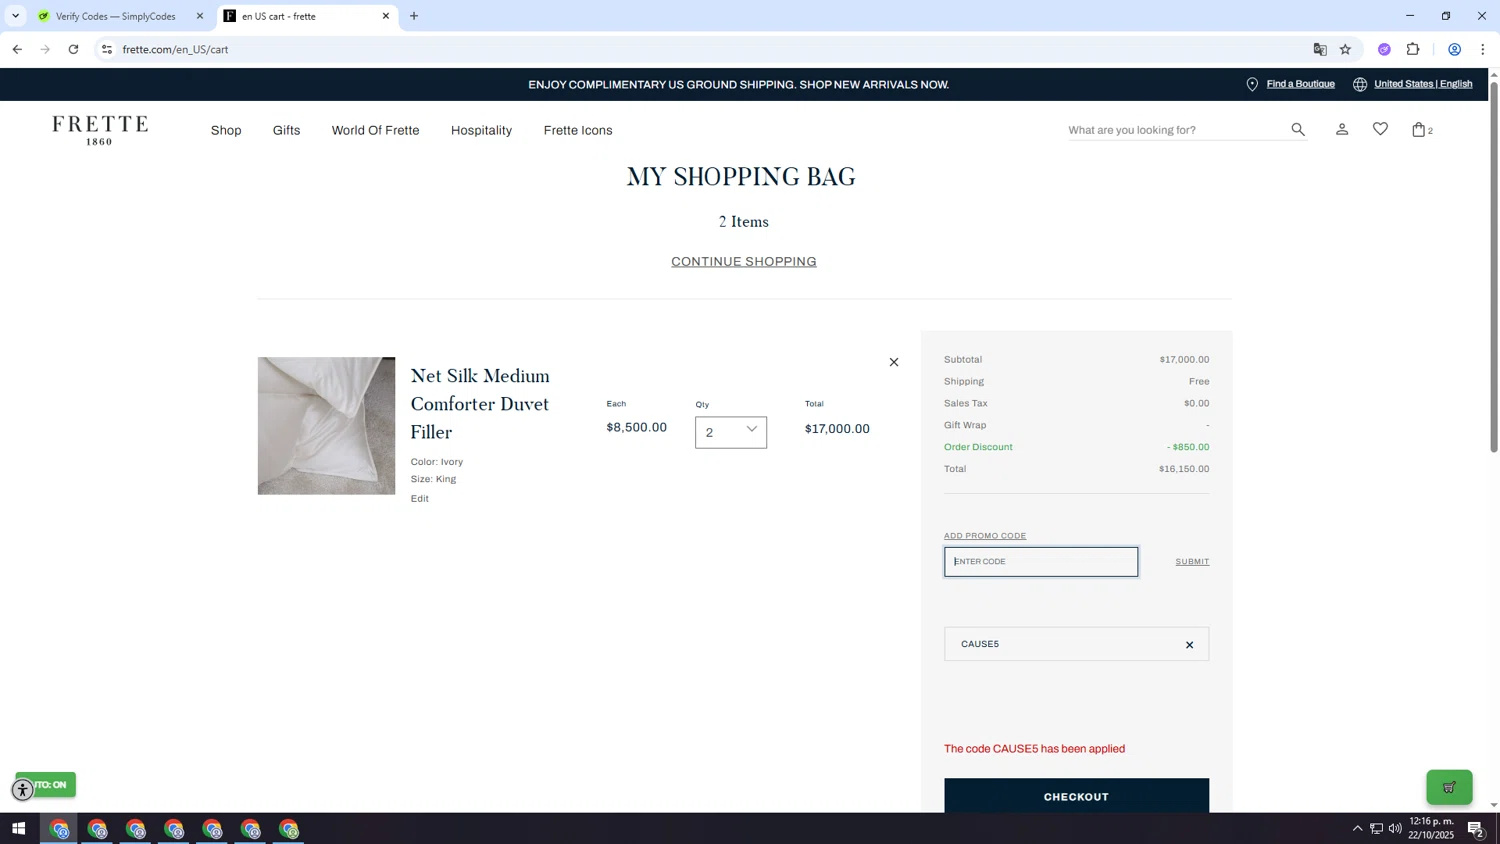This screenshot has height=844, width=1500.
Task: Show hidden system tray icons
Action: [1357, 829]
